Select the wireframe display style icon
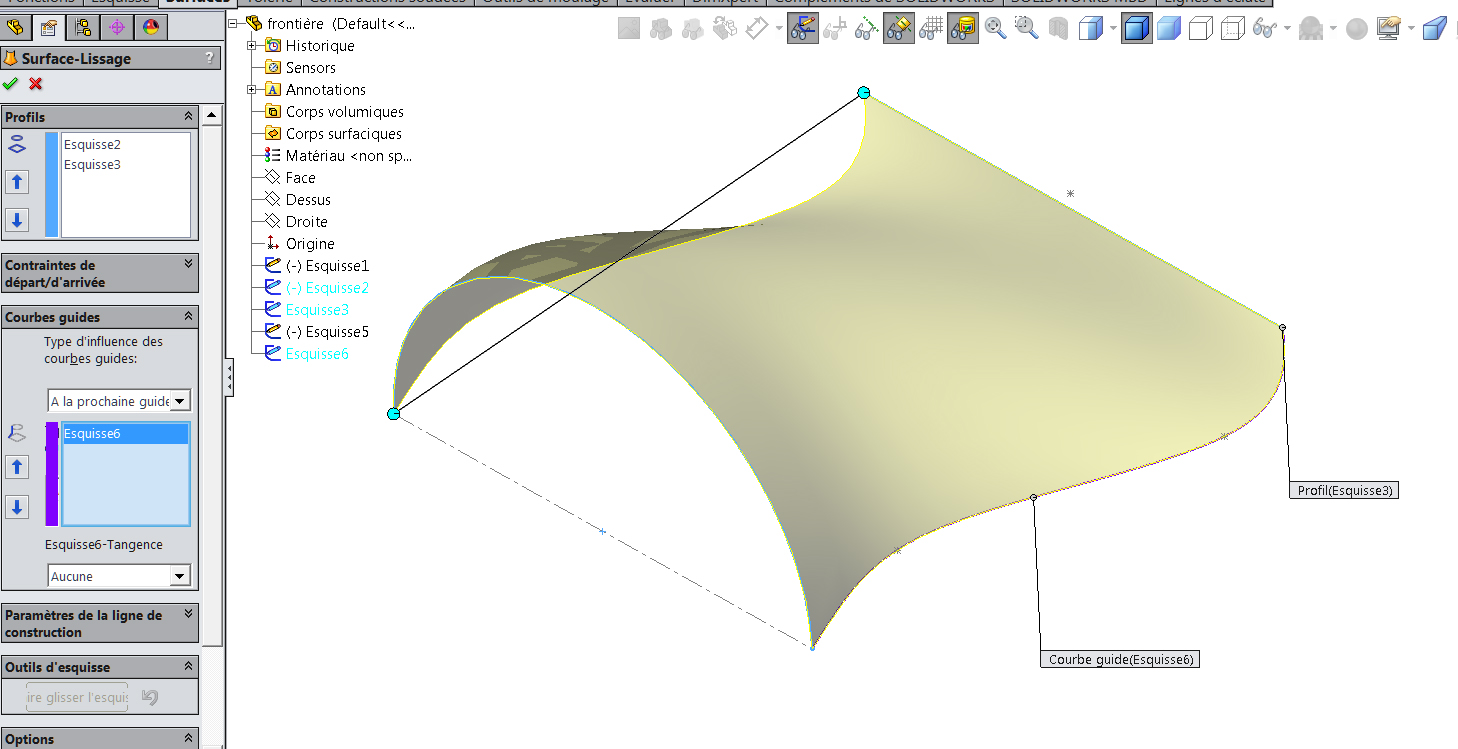This screenshot has height=749, width=1458. click(x=1232, y=27)
